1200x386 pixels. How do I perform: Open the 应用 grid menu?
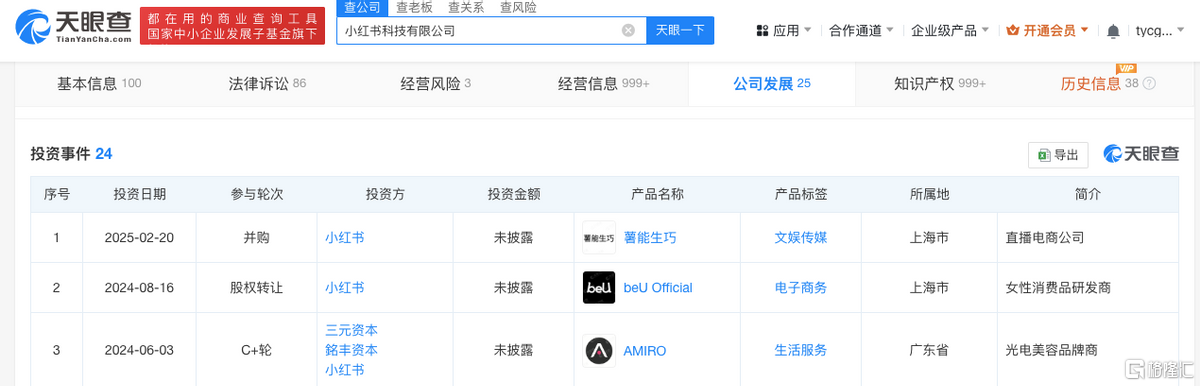tap(783, 31)
